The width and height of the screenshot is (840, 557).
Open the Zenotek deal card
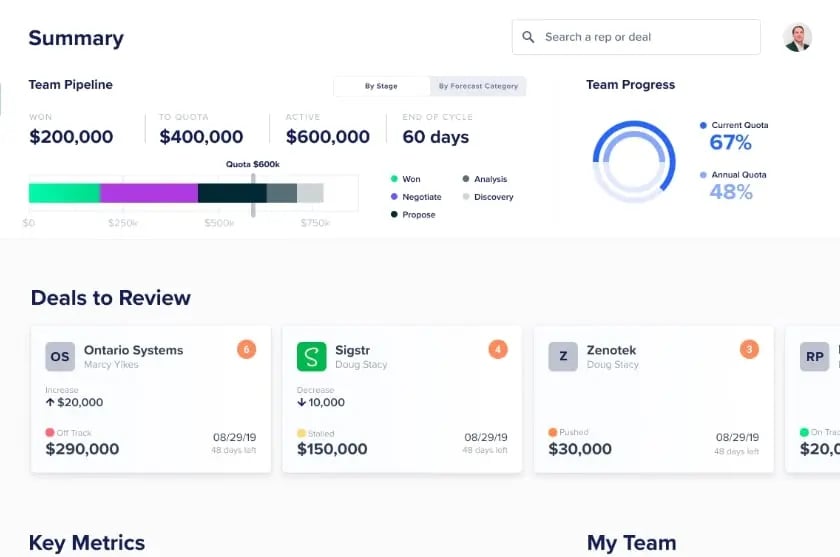click(x=654, y=400)
